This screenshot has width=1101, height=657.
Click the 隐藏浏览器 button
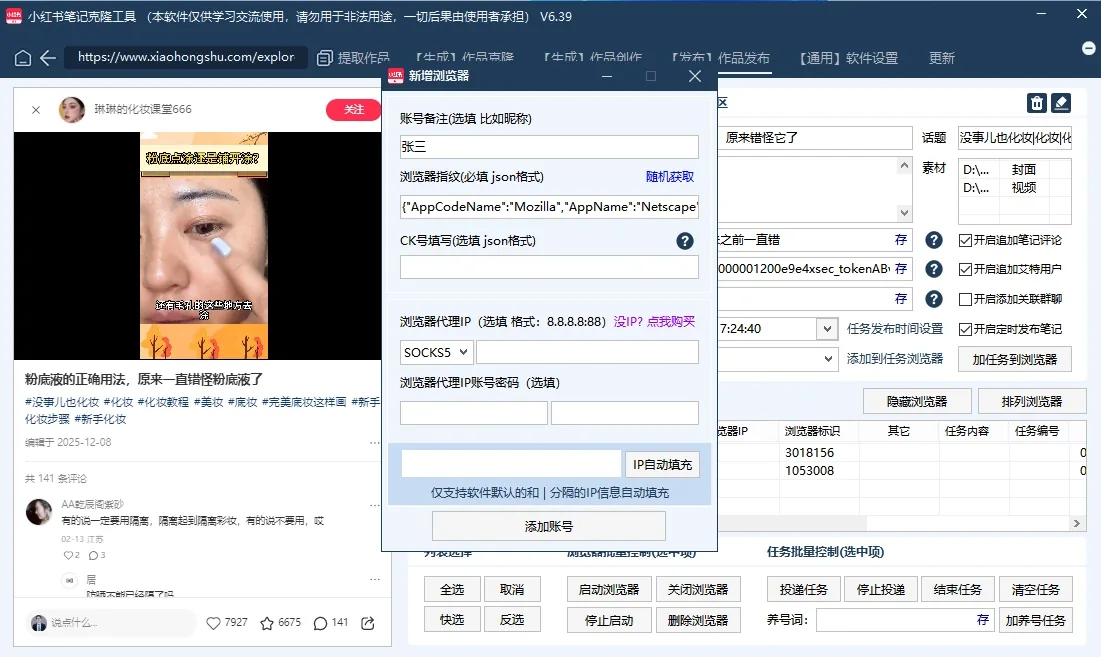917,402
